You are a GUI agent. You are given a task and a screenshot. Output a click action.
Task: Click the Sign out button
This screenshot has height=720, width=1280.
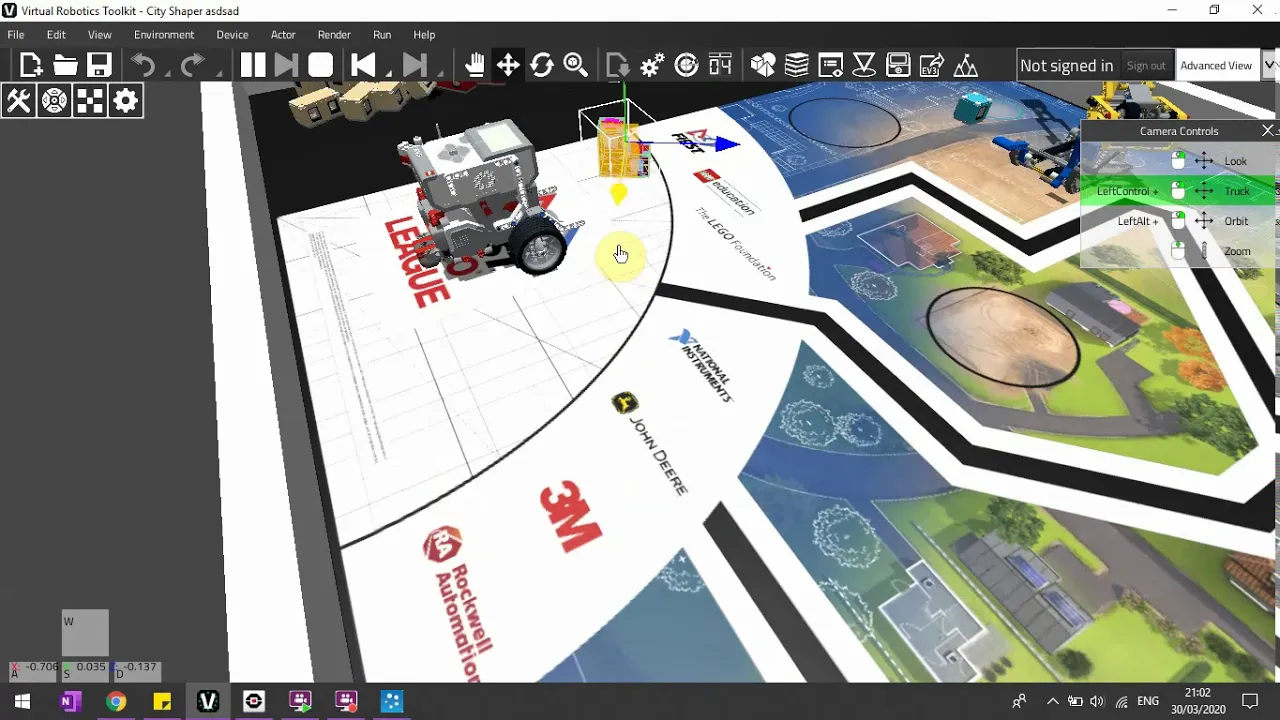(1146, 66)
